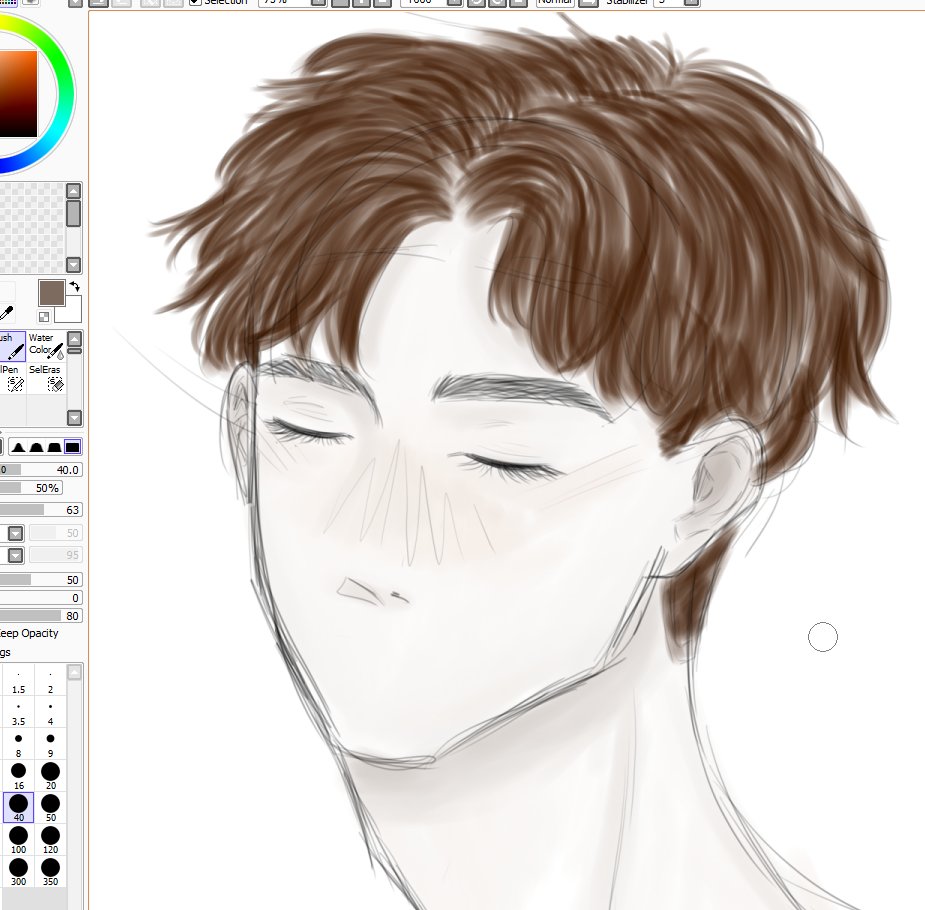Click the tool tray scrollbar thumb
Screen dimensions: 925x910
tap(74, 351)
